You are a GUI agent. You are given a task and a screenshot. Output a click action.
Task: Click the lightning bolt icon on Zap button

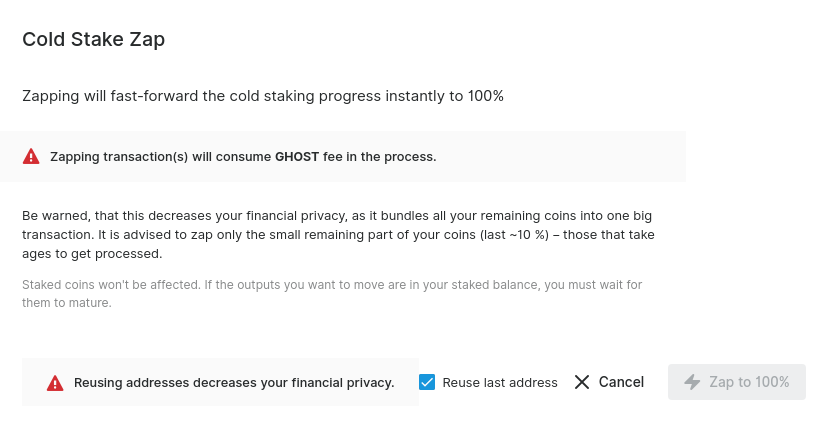tap(692, 382)
